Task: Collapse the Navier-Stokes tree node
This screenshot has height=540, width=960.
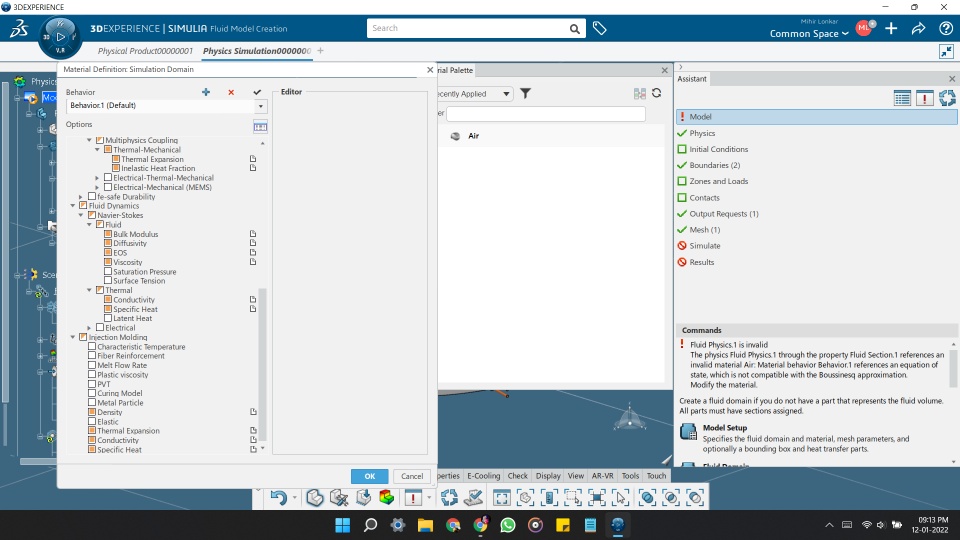Action: [x=81, y=215]
